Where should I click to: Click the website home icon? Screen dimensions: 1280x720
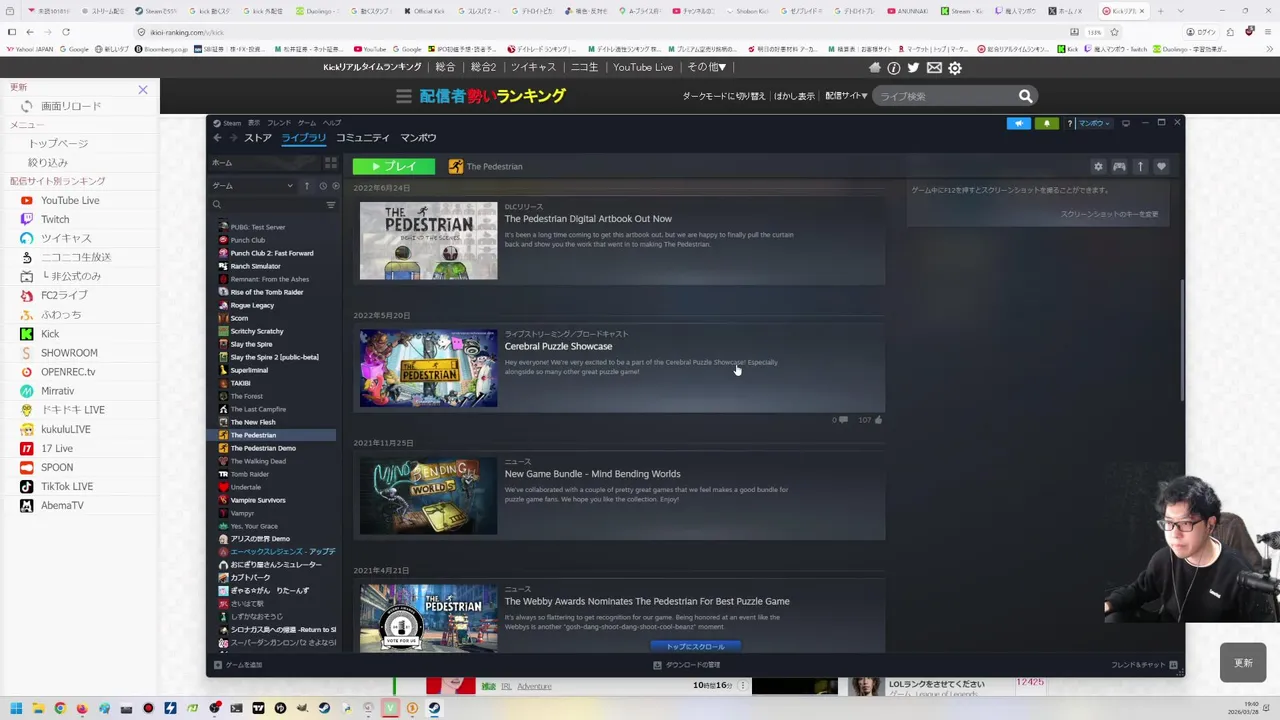pos(875,67)
